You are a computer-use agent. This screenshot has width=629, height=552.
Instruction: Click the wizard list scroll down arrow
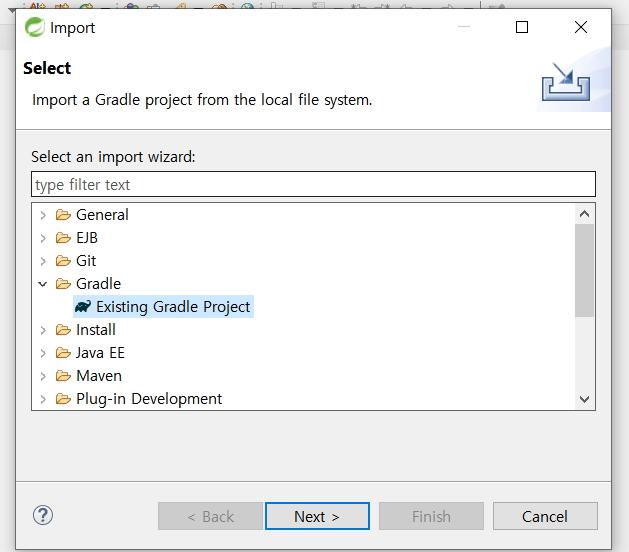point(584,400)
